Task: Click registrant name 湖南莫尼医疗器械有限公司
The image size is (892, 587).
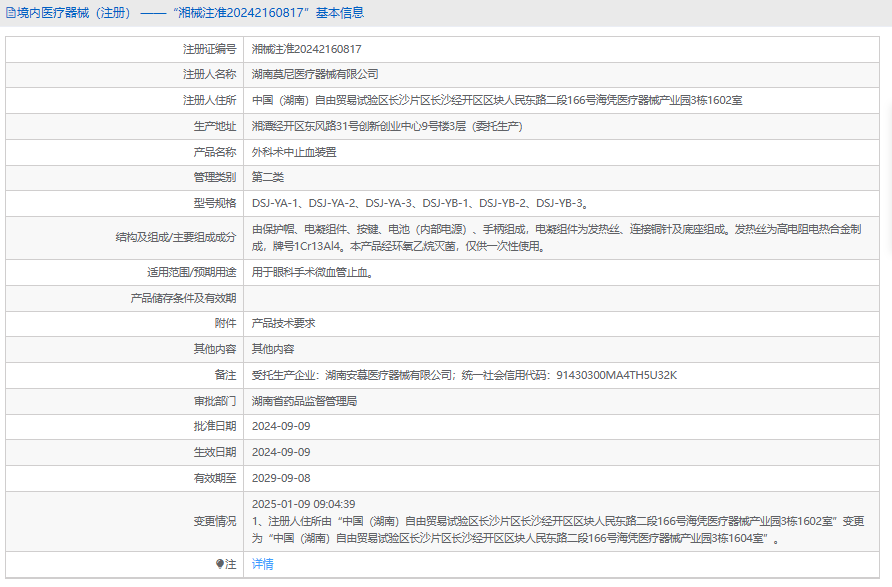Action: 315,74
